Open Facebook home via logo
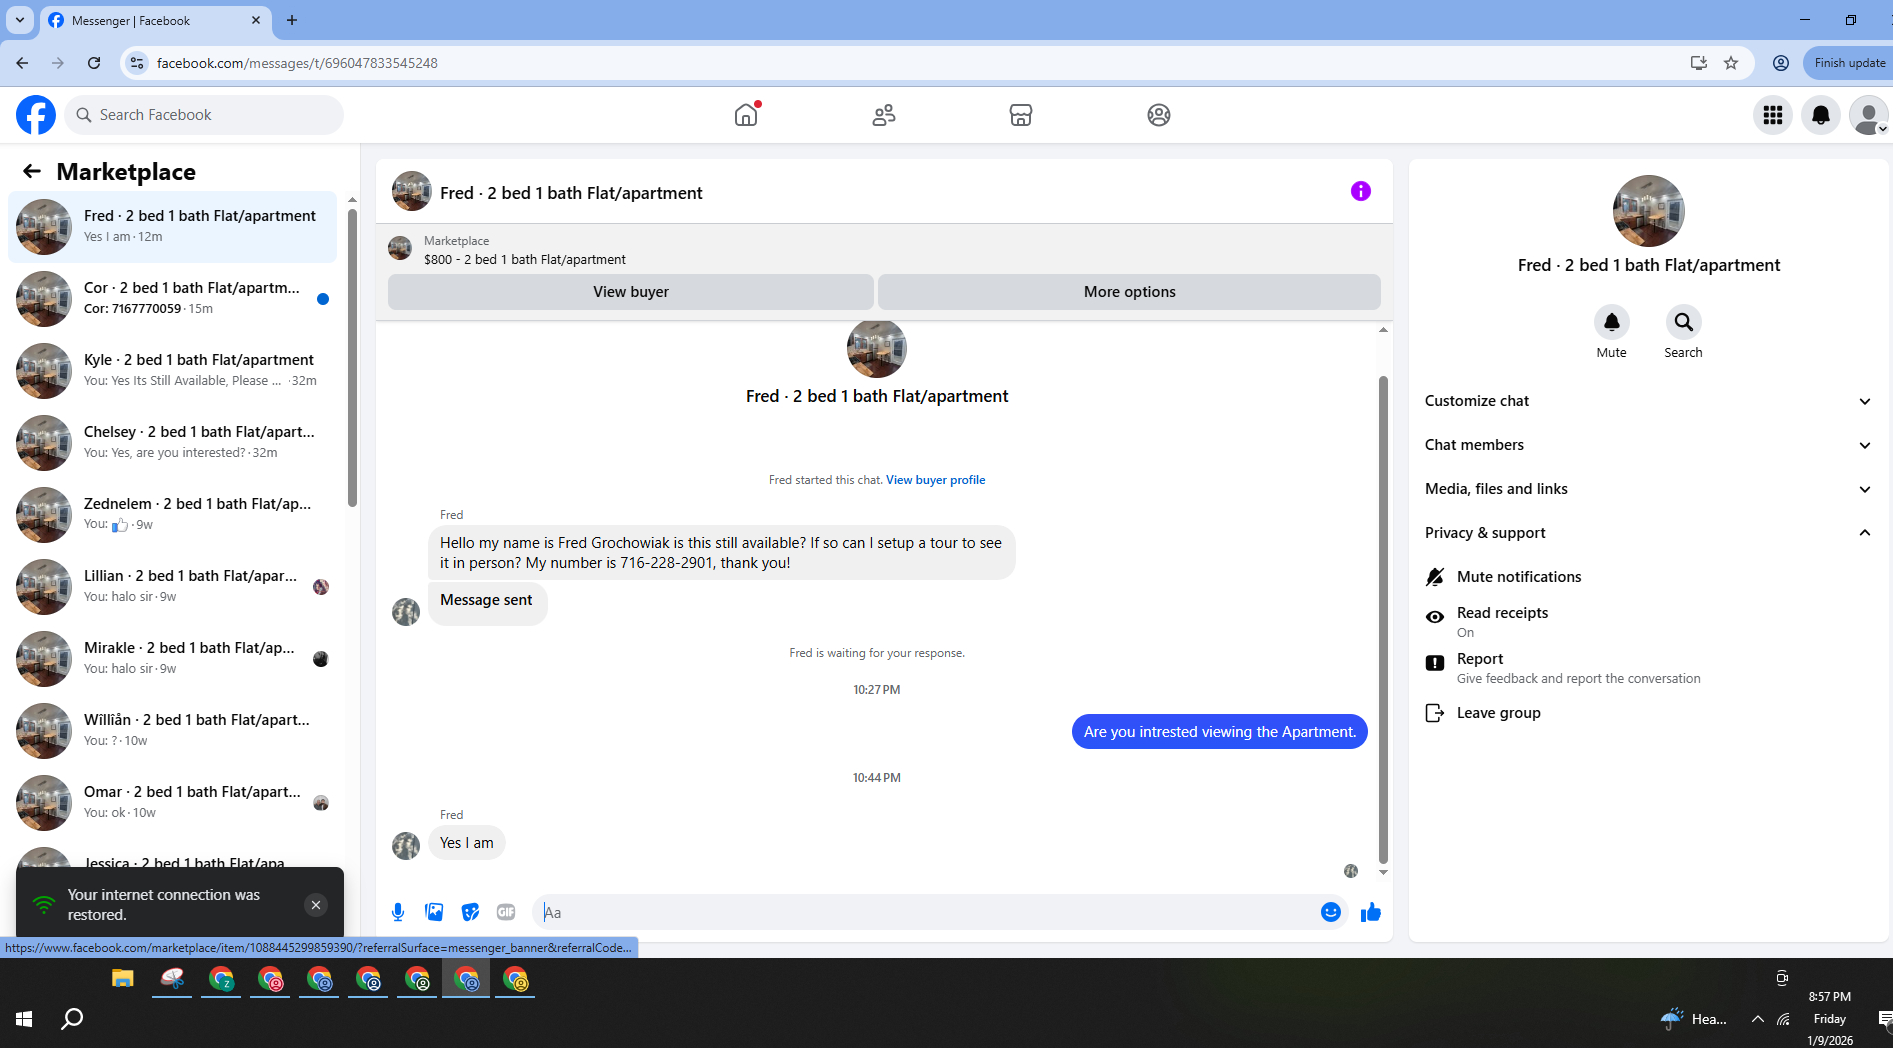Image resolution: width=1893 pixels, height=1048 pixels. [36, 115]
